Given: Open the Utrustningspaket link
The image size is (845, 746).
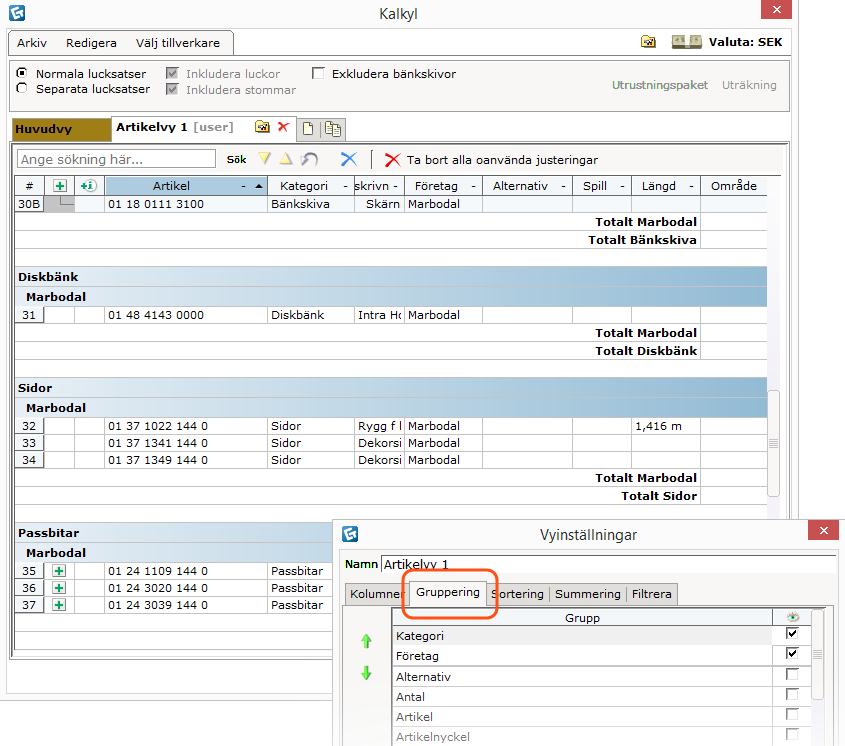Looking at the screenshot, I should (660, 85).
